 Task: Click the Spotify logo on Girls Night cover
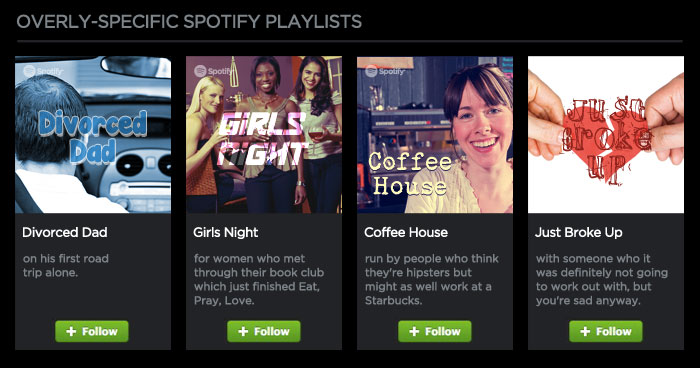pos(213,71)
